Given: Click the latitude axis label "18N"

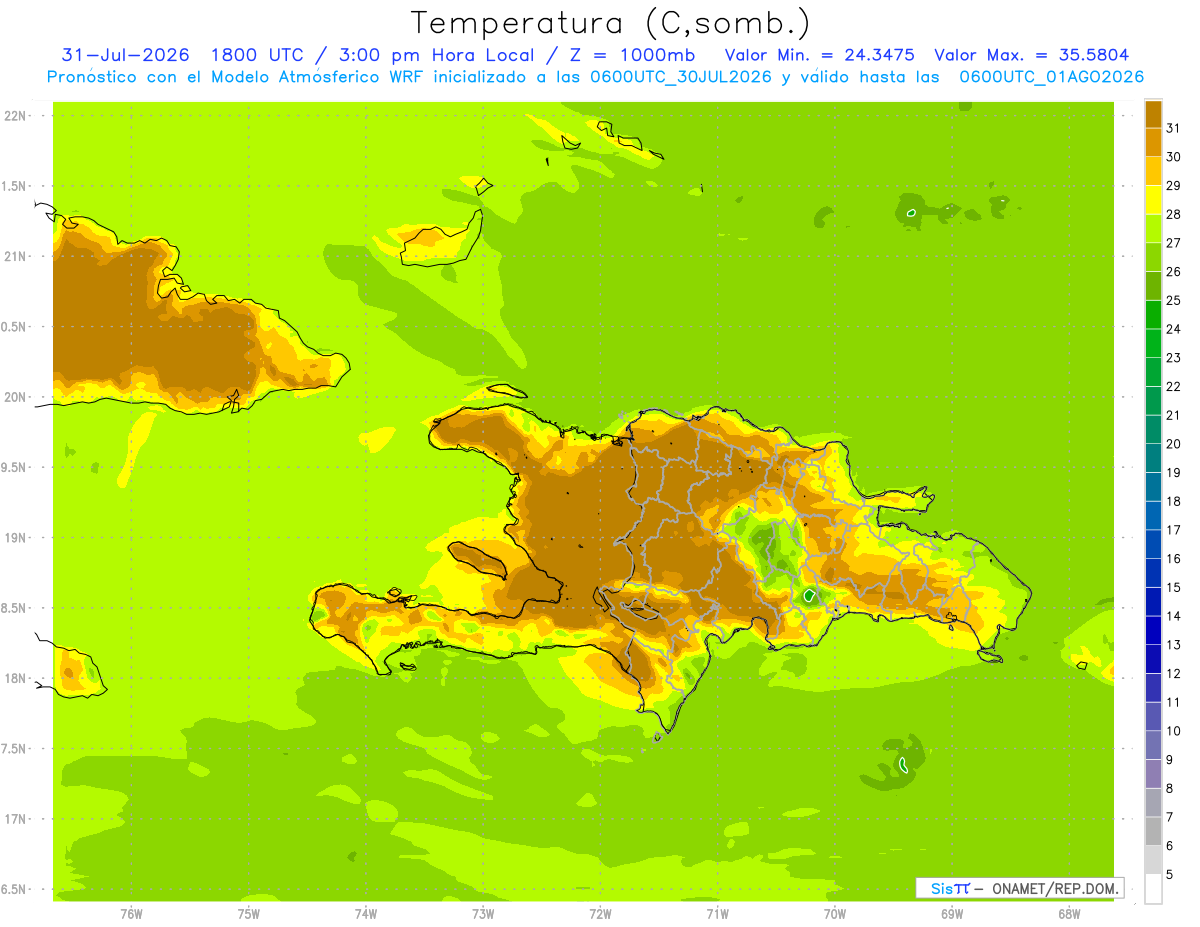Looking at the screenshot, I should coord(14,679).
